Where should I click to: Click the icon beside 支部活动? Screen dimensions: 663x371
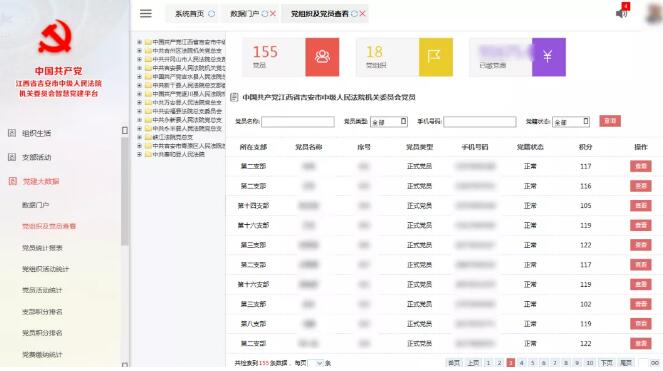pyautogui.click(x=12, y=157)
